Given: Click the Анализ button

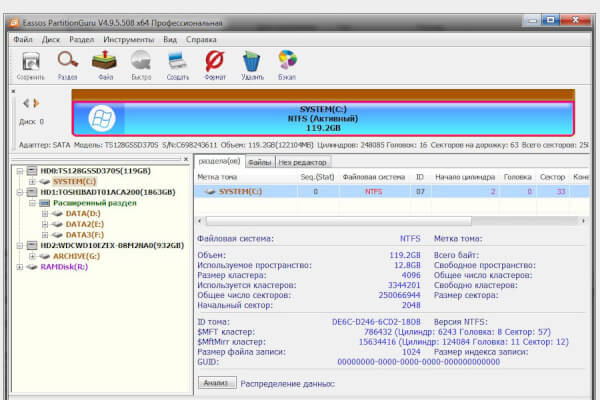Looking at the screenshot, I should pos(217,383).
